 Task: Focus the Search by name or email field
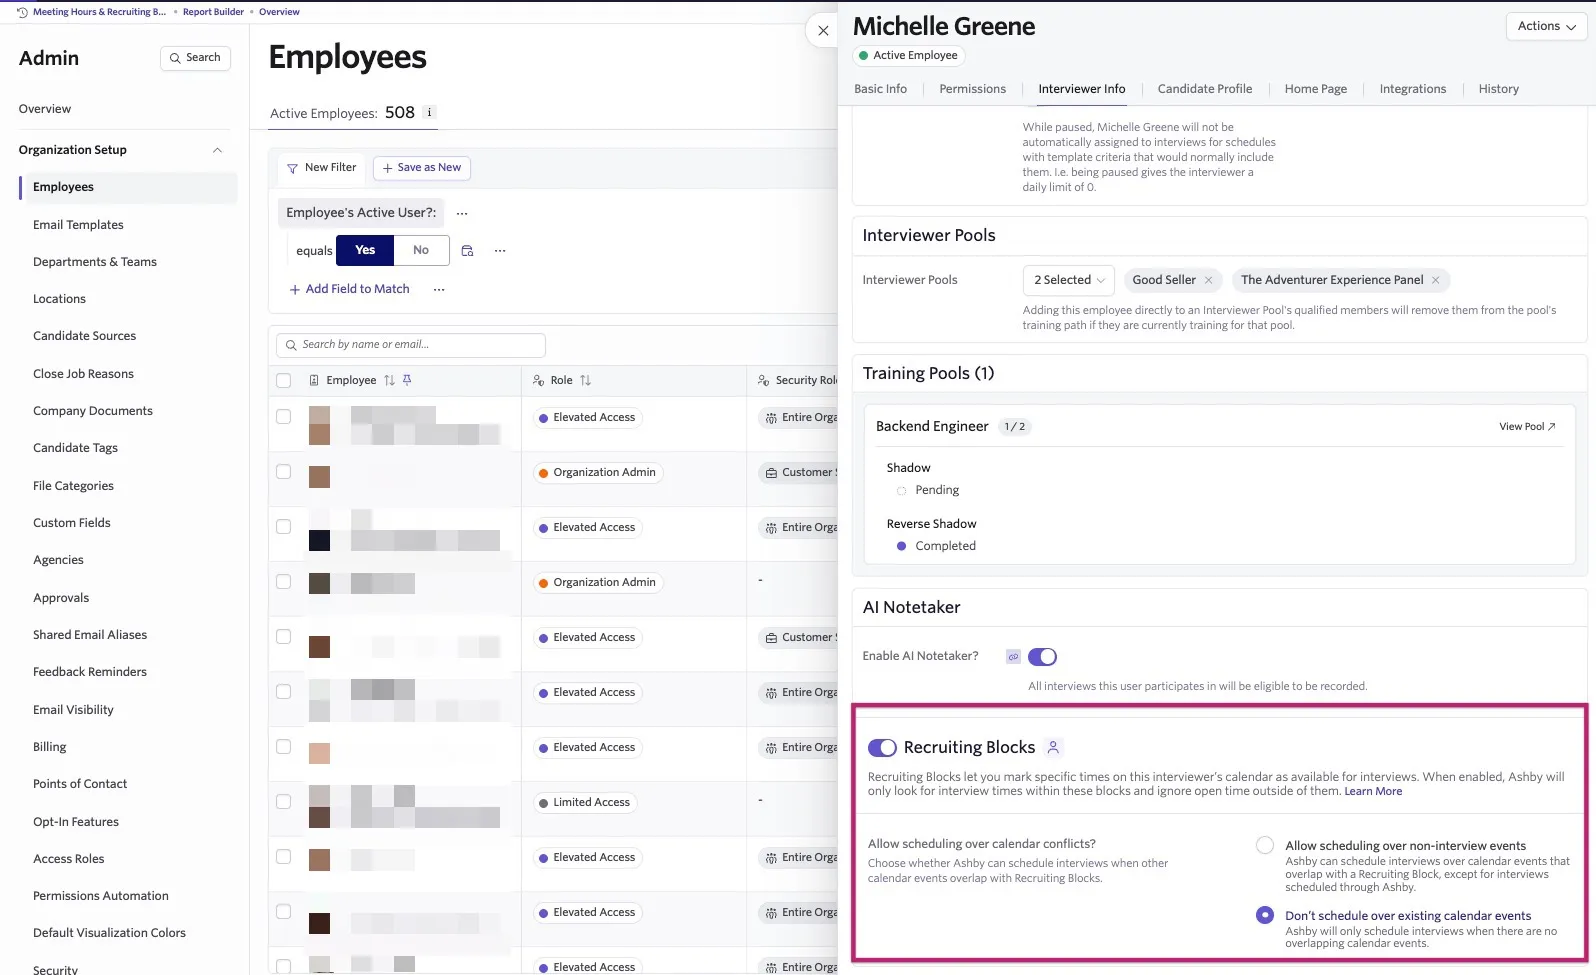[x=411, y=345]
